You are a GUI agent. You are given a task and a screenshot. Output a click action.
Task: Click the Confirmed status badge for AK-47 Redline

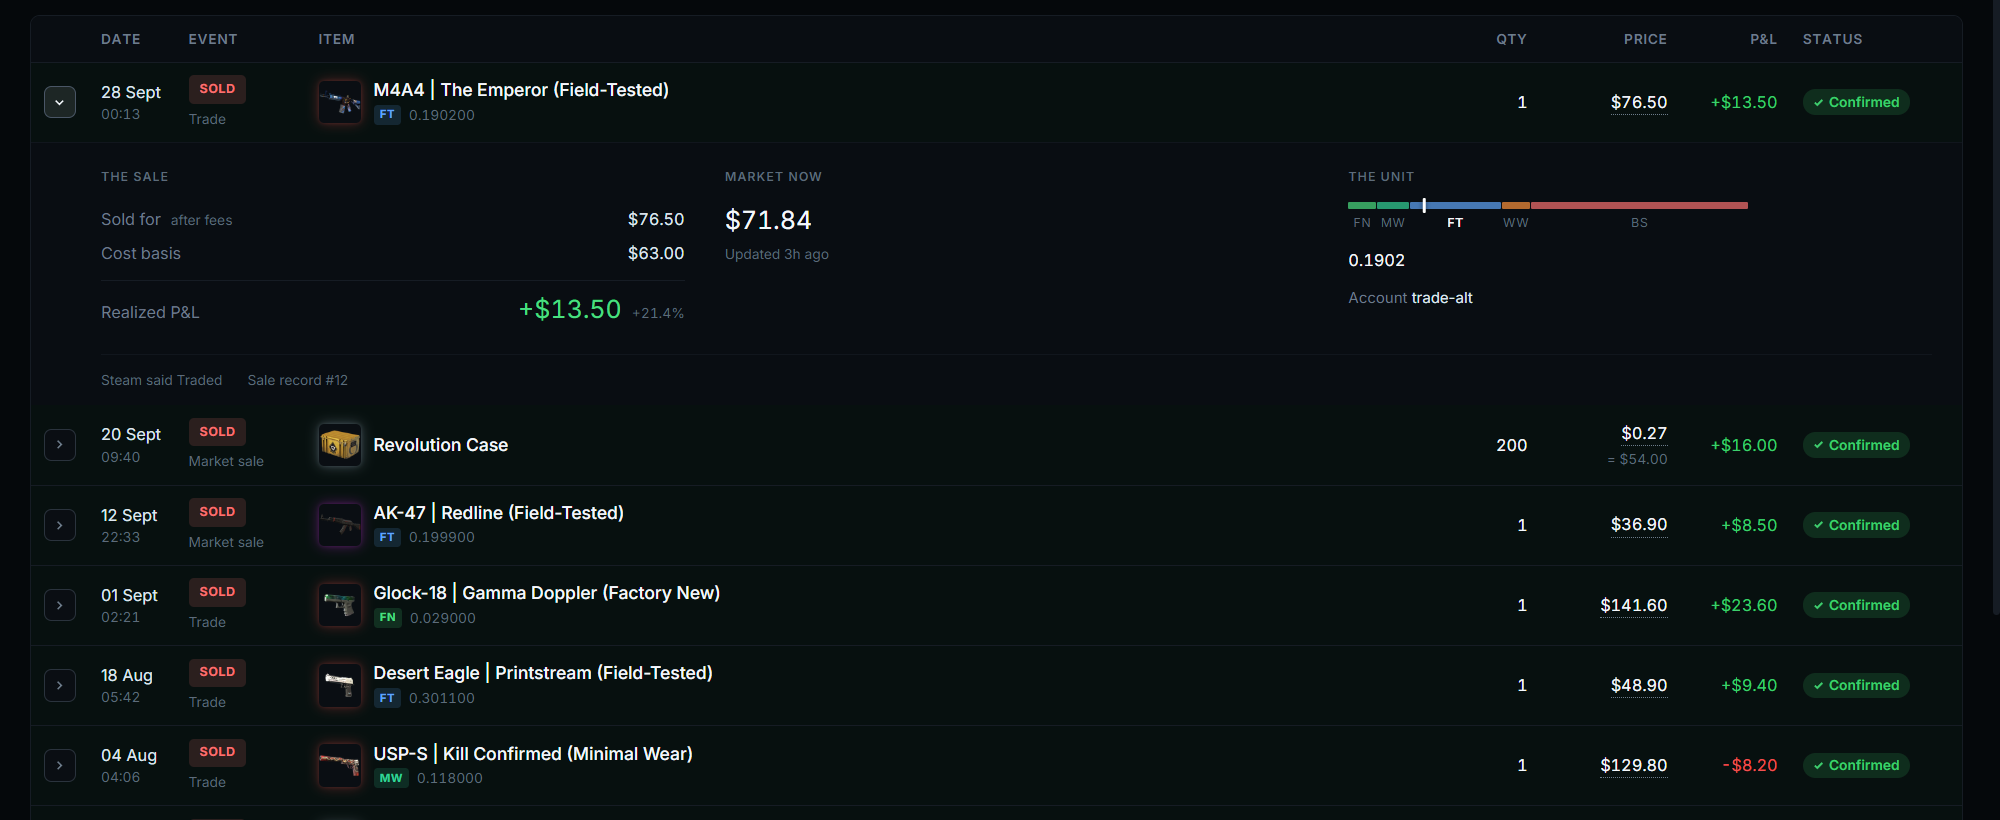[1856, 525]
